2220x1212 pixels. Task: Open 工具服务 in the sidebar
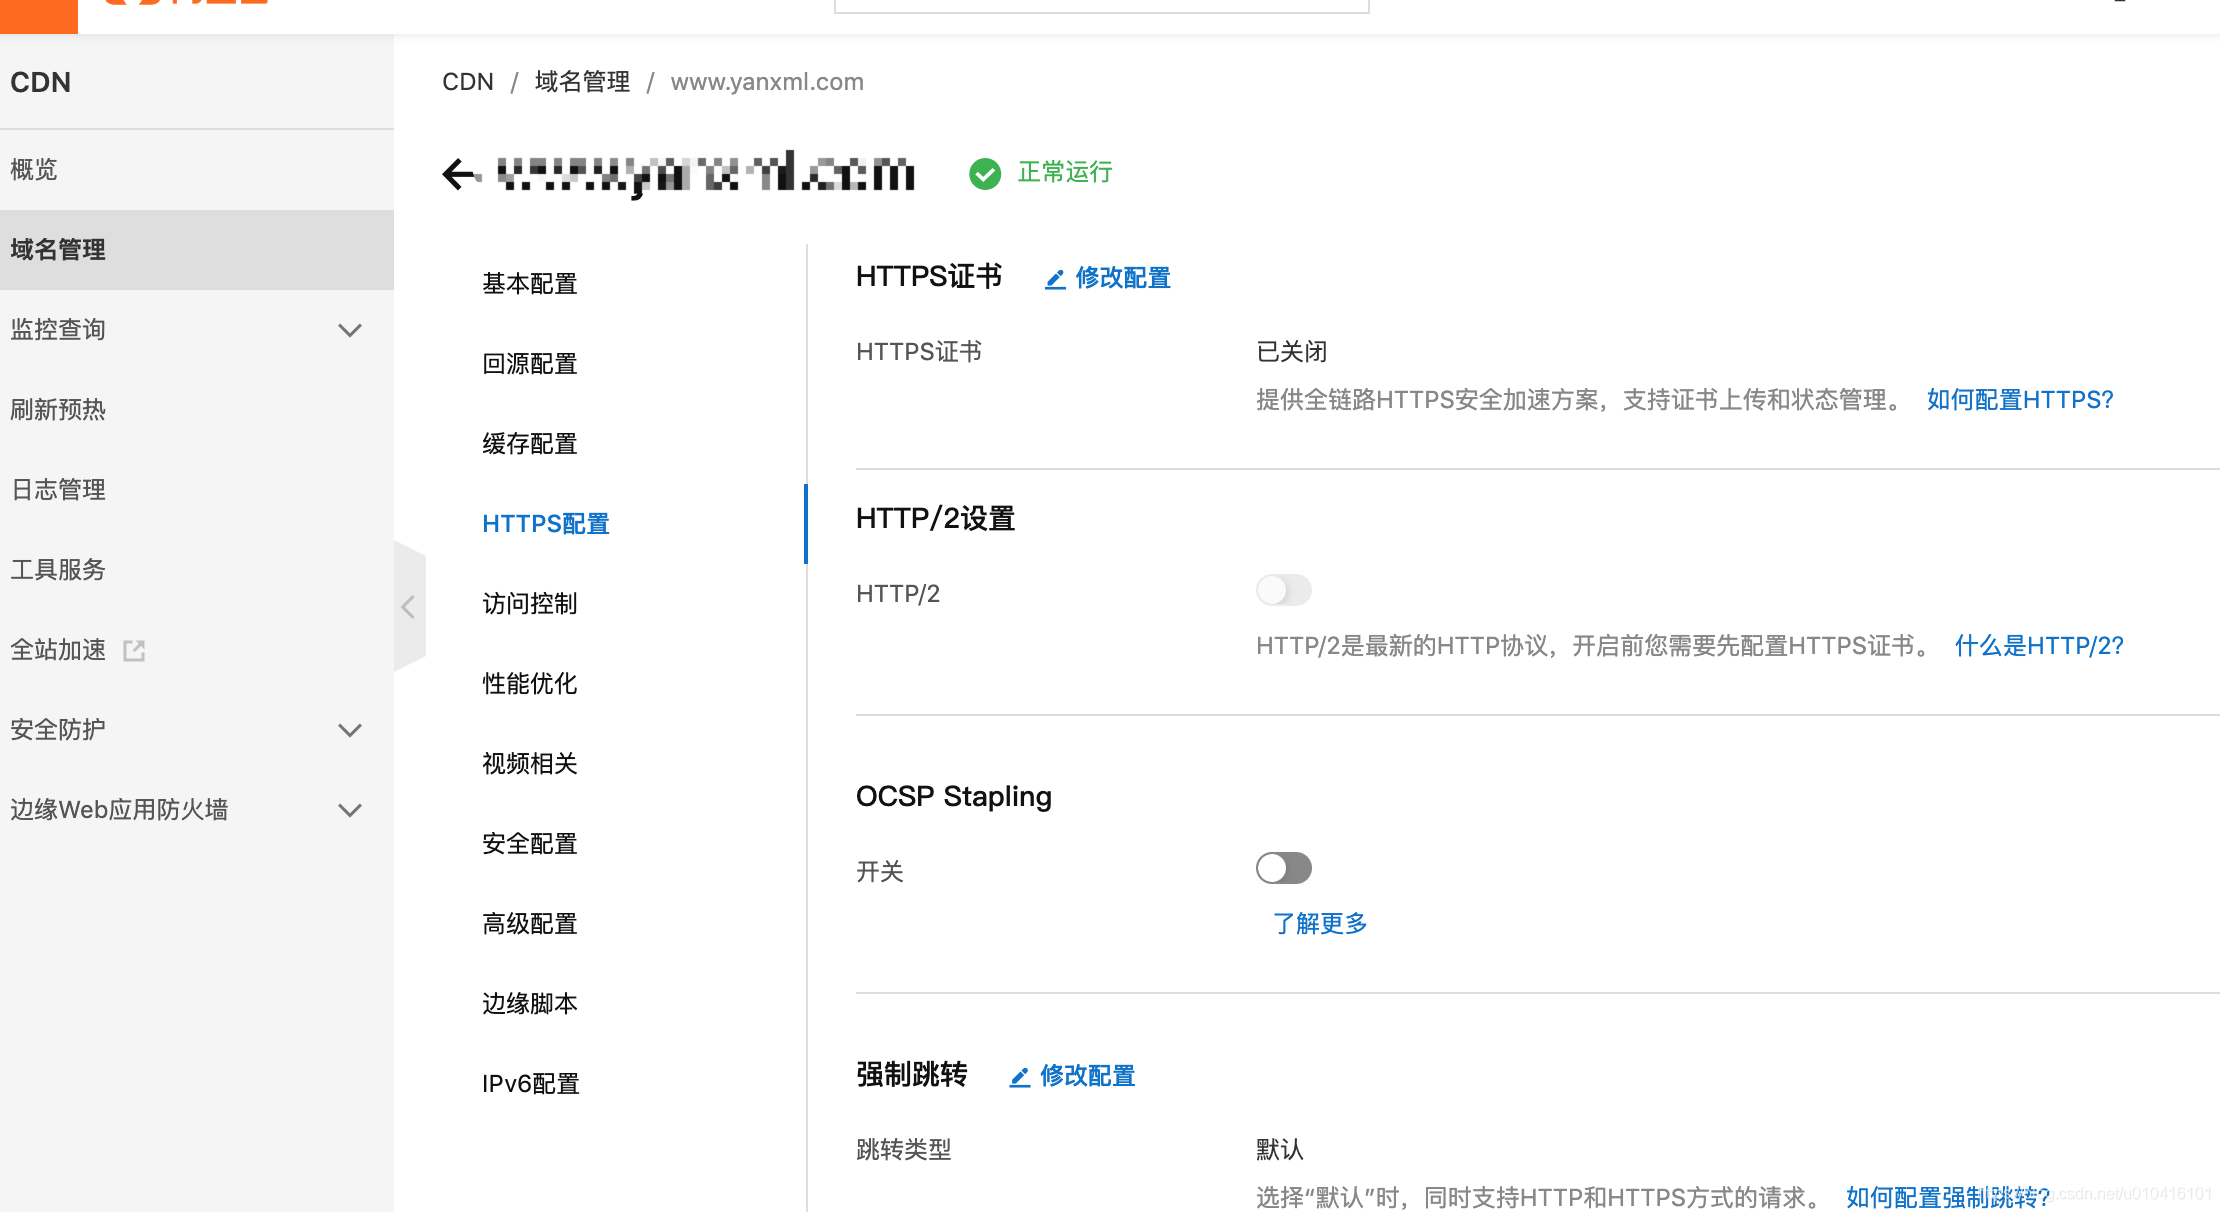click(x=197, y=570)
